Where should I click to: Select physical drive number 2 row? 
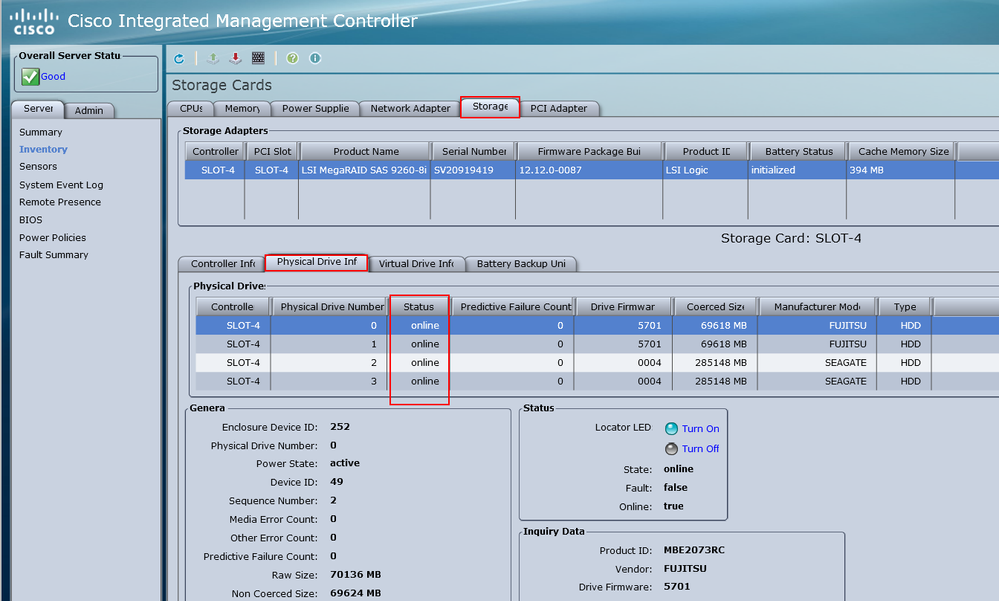(x=597, y=363)
